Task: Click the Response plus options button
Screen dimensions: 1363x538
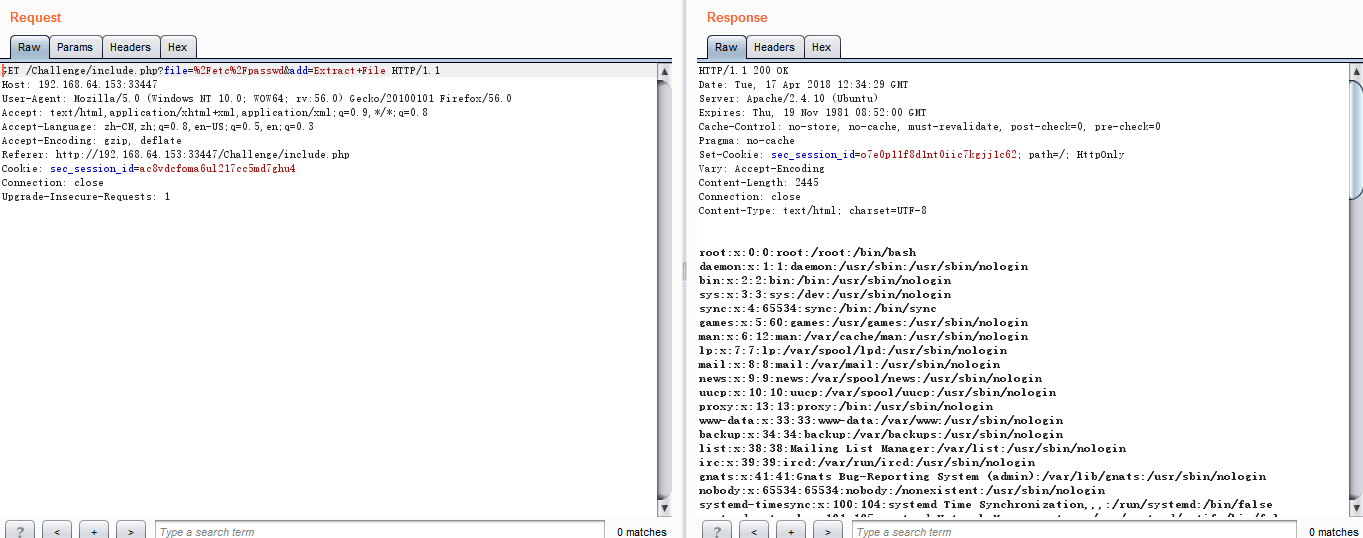Action: coord(791,531)
